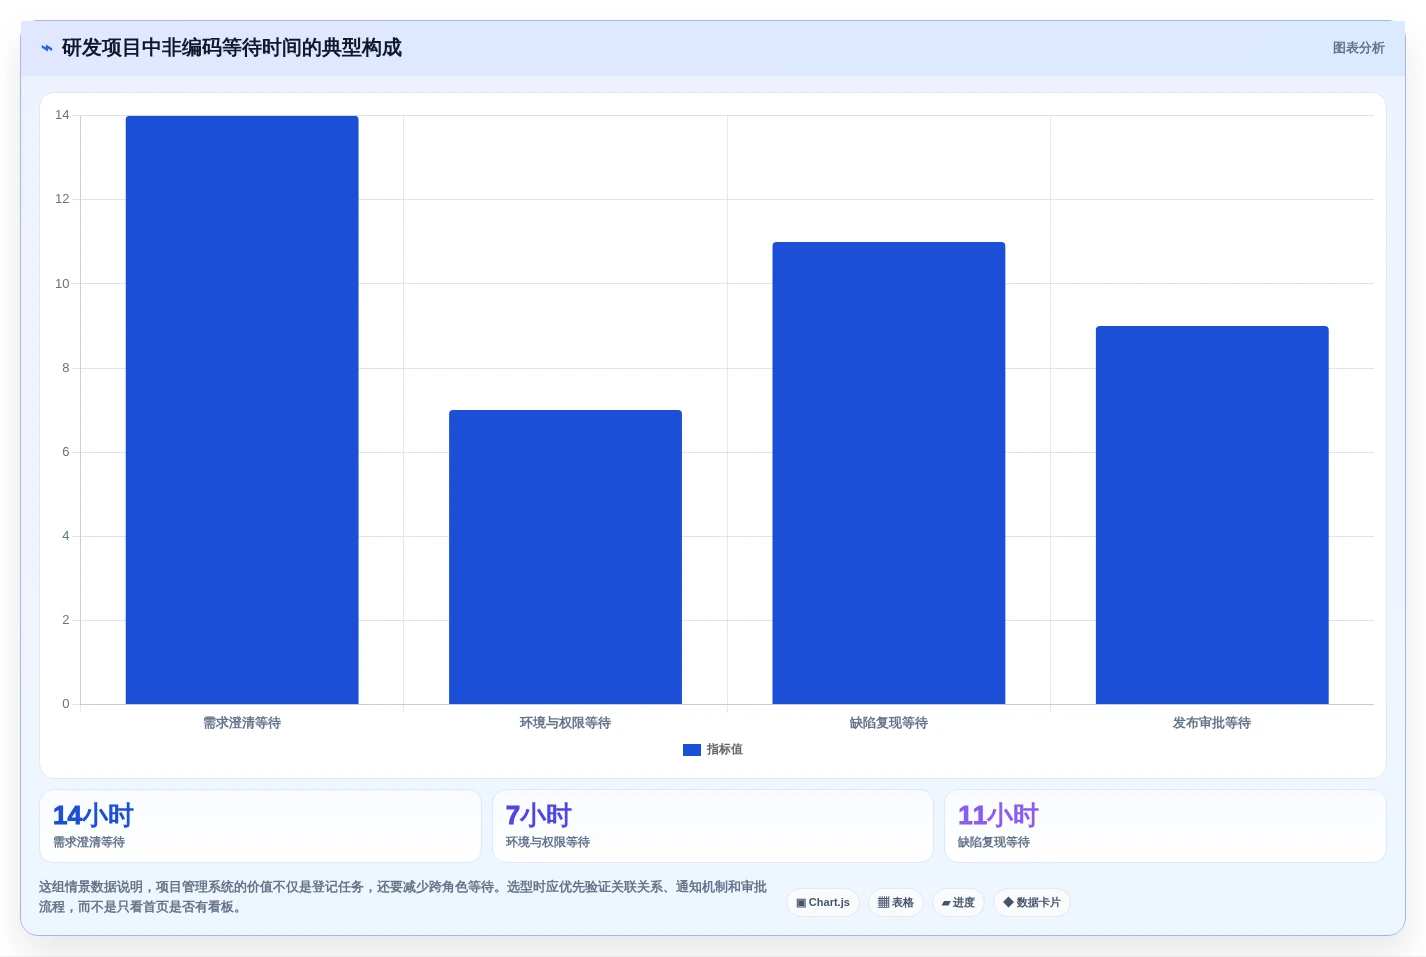
Task: Click the 发布审批等待 bar in the chart
Action: pyautogui.click(x=1212, y=515)
